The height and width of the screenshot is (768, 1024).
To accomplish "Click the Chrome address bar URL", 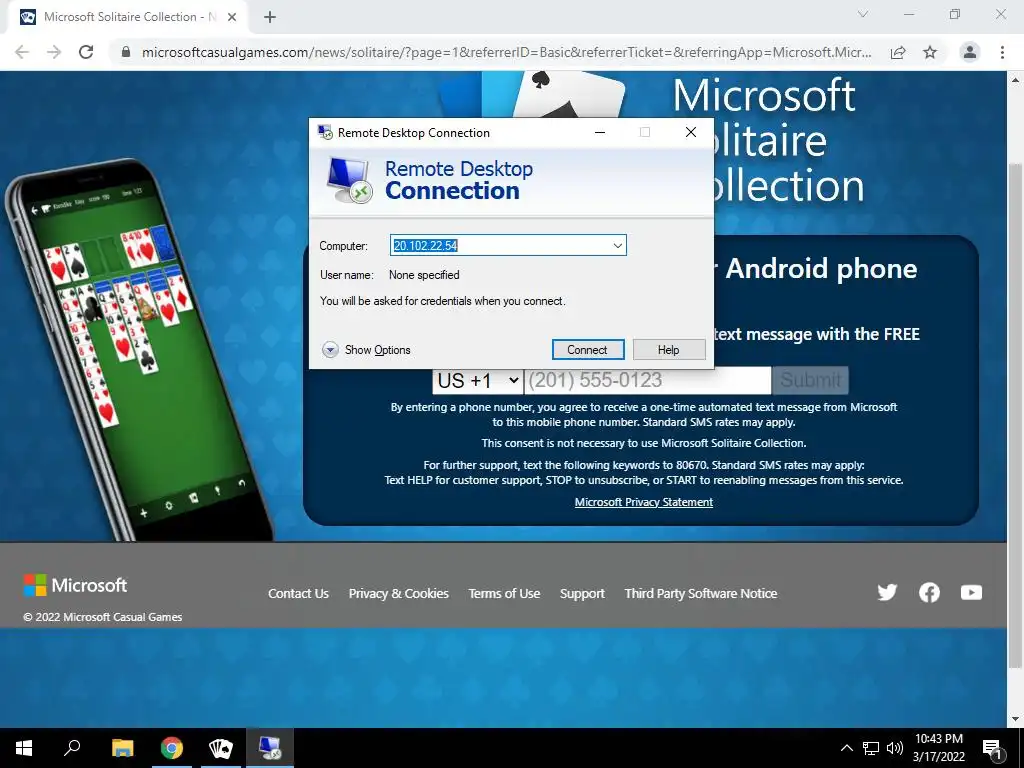I will click(x=507, y=52).
